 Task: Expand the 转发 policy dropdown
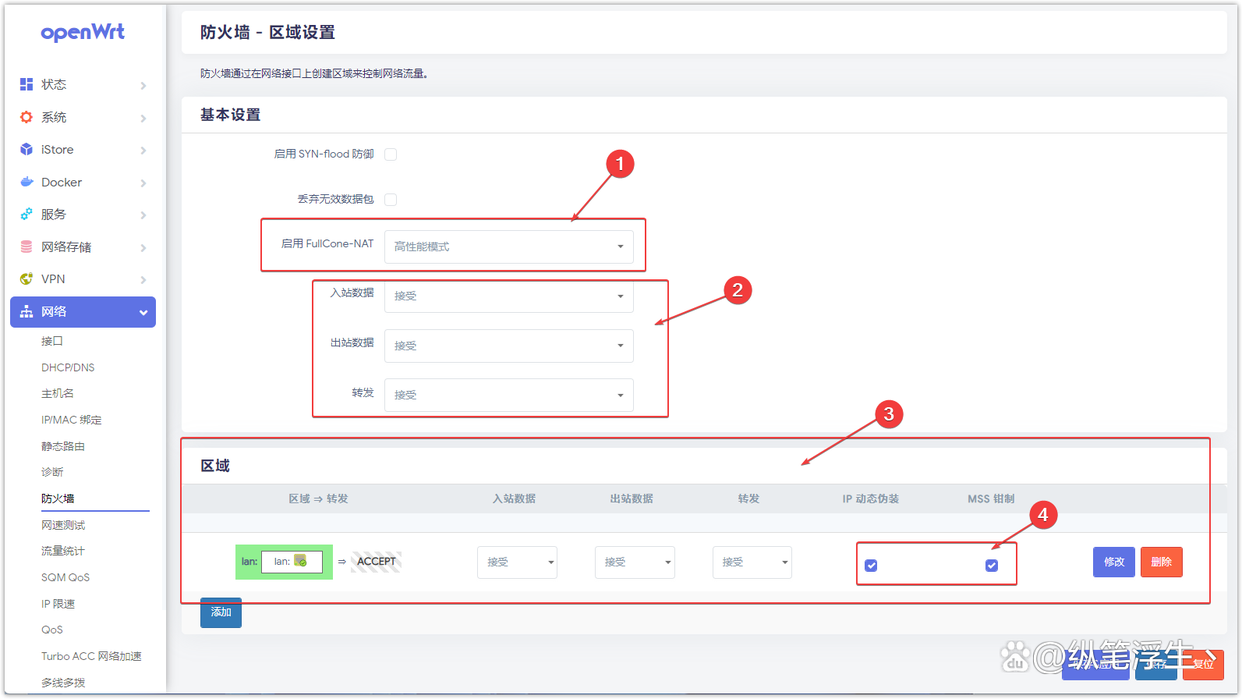click(508, 394)
